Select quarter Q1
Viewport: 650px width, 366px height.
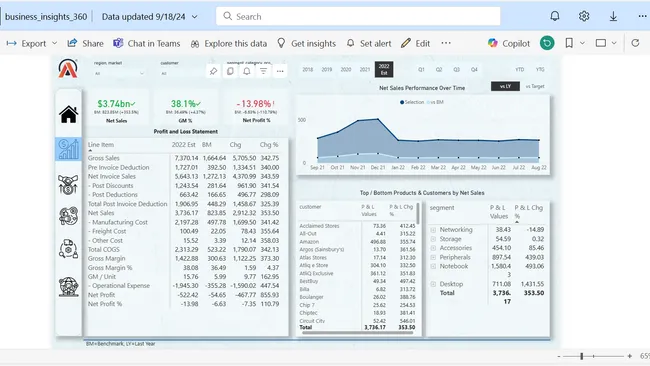pyautogui.click(x=421, y=70)
